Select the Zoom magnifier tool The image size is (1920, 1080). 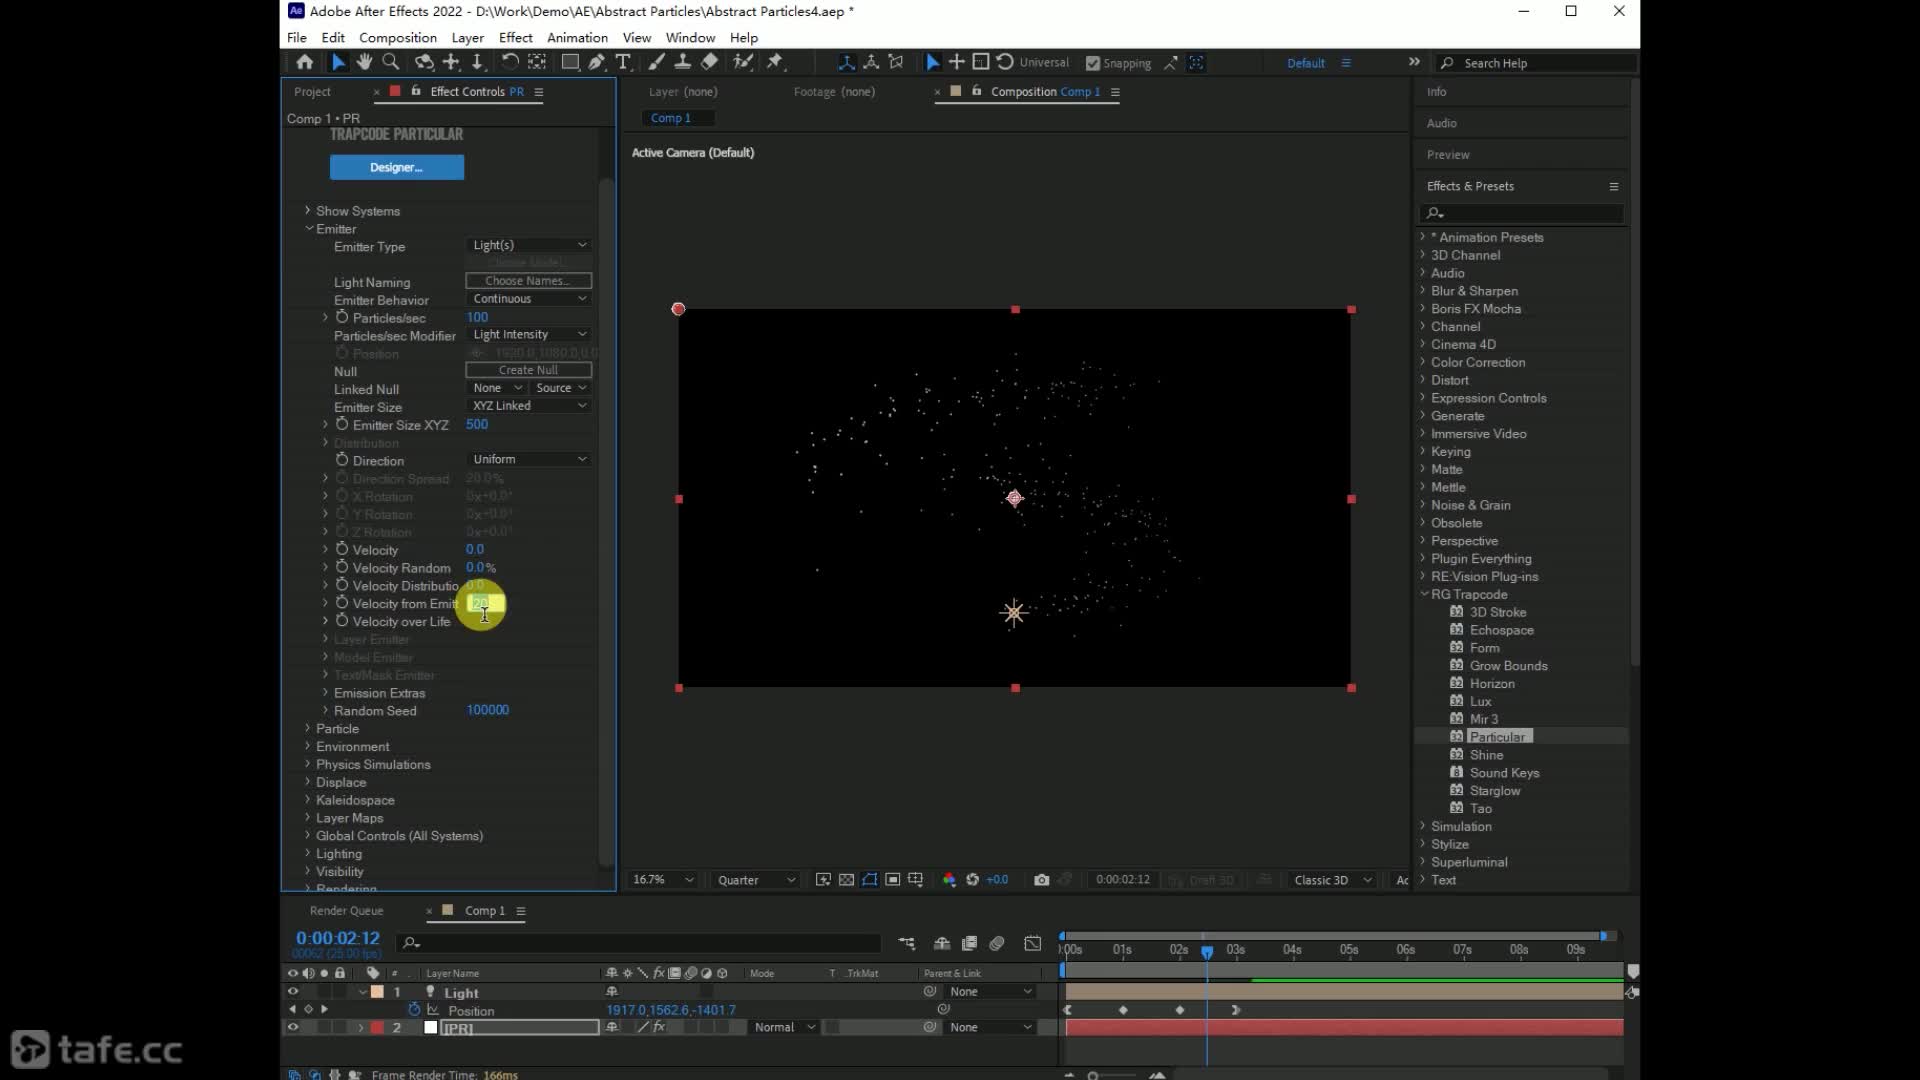pos(391,62)
